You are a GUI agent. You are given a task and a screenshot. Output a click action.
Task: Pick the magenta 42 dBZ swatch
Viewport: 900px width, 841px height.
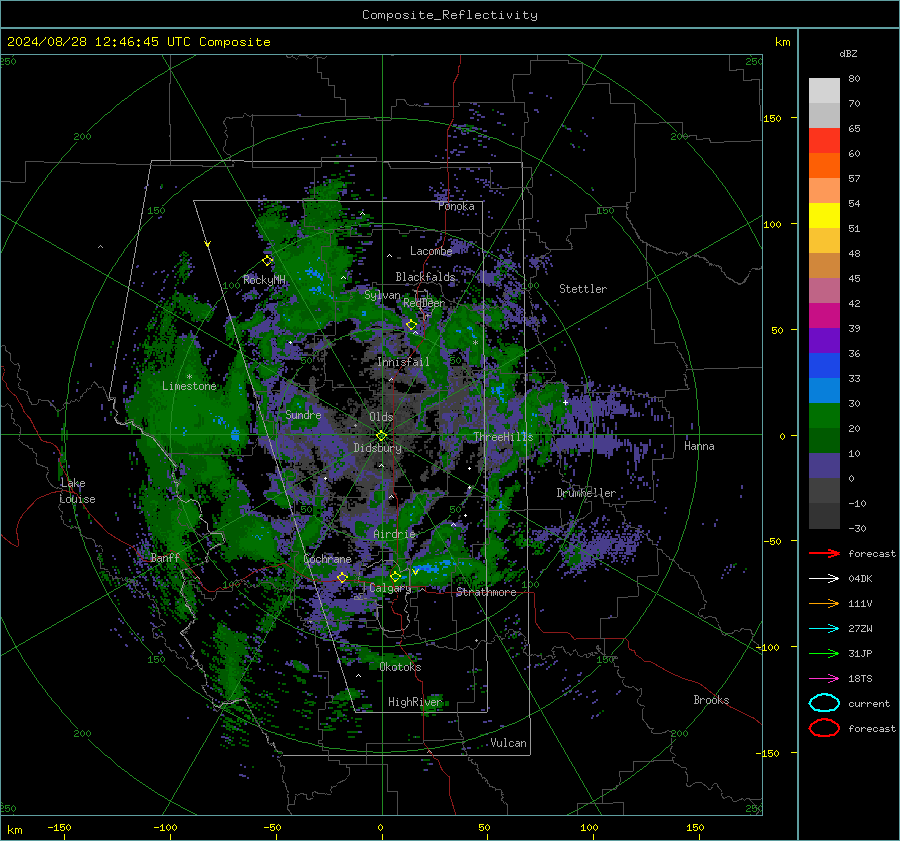point(824,315)
